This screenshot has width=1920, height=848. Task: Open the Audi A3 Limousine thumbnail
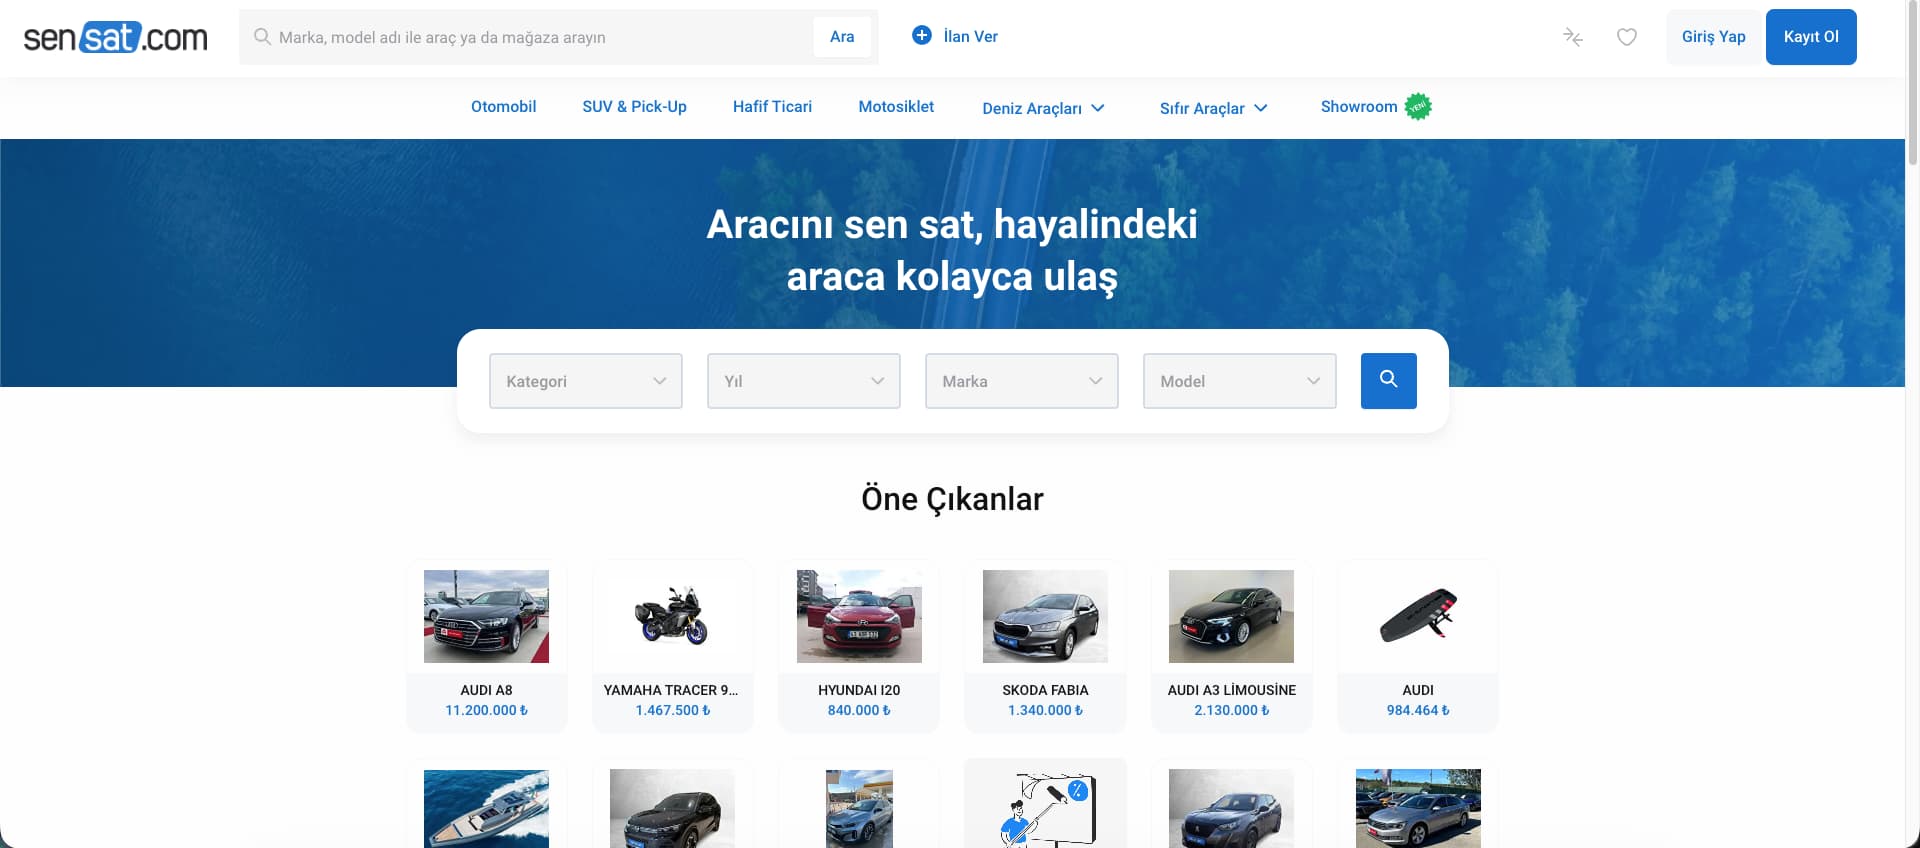pos(1231,616)
